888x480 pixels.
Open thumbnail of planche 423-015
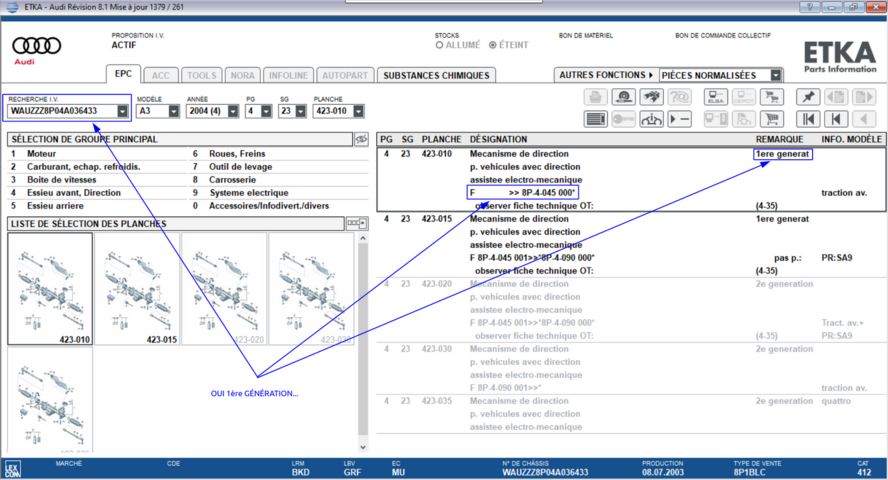[x=137, y=289]
